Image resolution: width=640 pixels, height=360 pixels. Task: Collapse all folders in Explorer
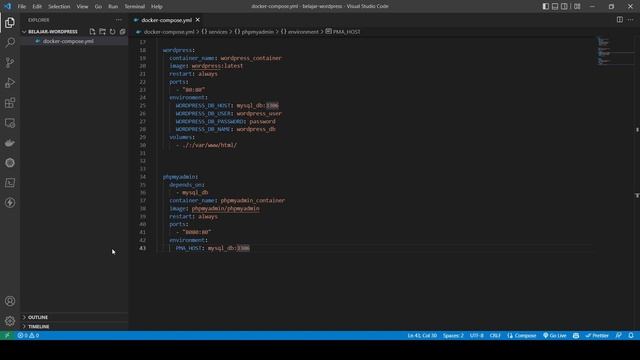coord(122,31)
